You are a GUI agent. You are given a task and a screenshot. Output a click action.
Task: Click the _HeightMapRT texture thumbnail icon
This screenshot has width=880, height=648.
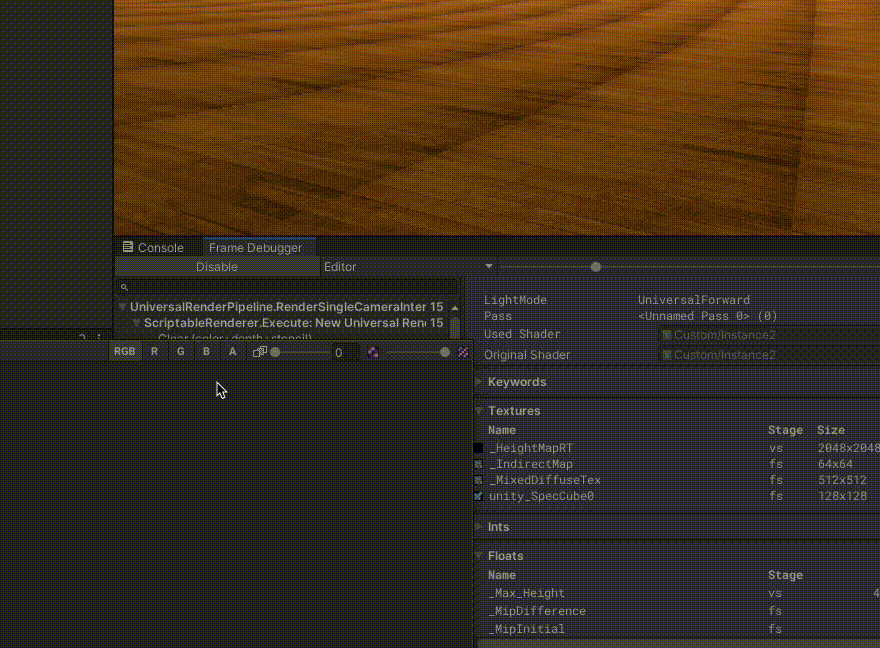pyautogui.click(x=477, y=447)
